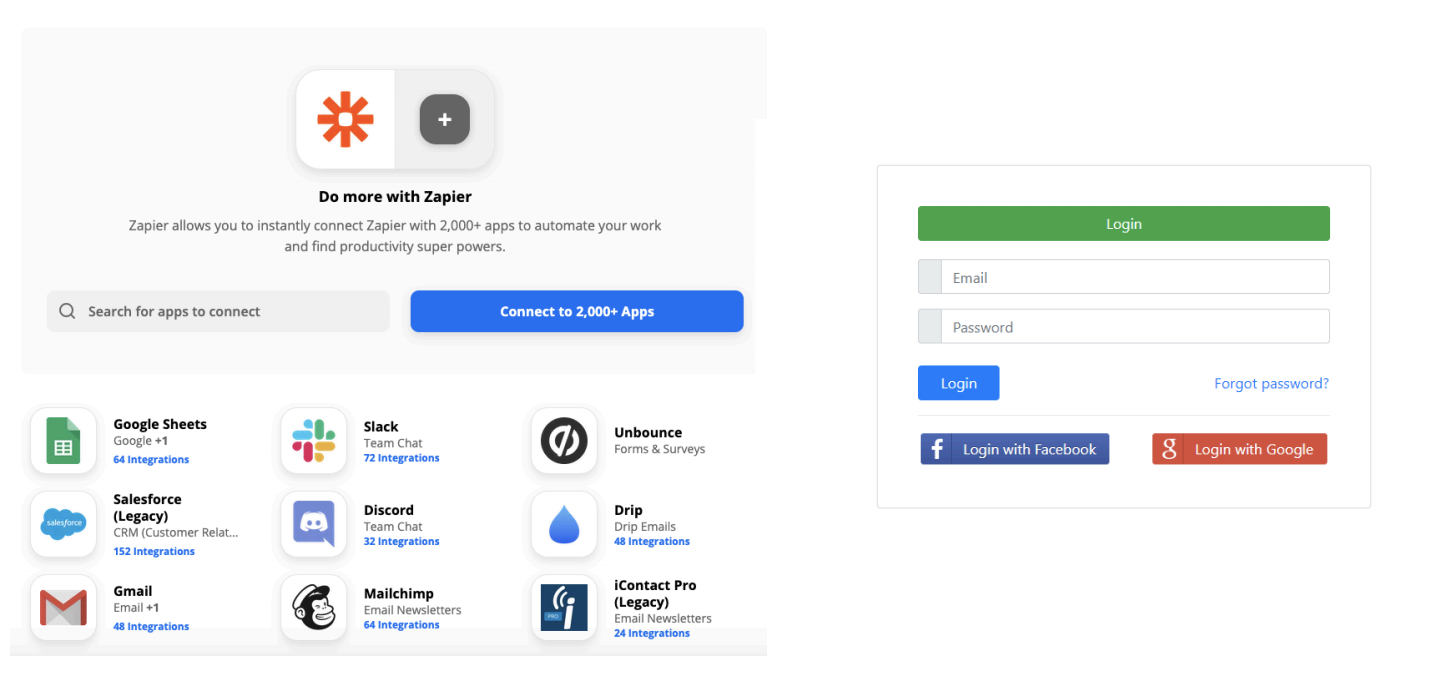The height and width of the screenshot is (694, 1434).
Task: Open Google Sheets 64 Integrations link
Action: (x=151, y=460)
